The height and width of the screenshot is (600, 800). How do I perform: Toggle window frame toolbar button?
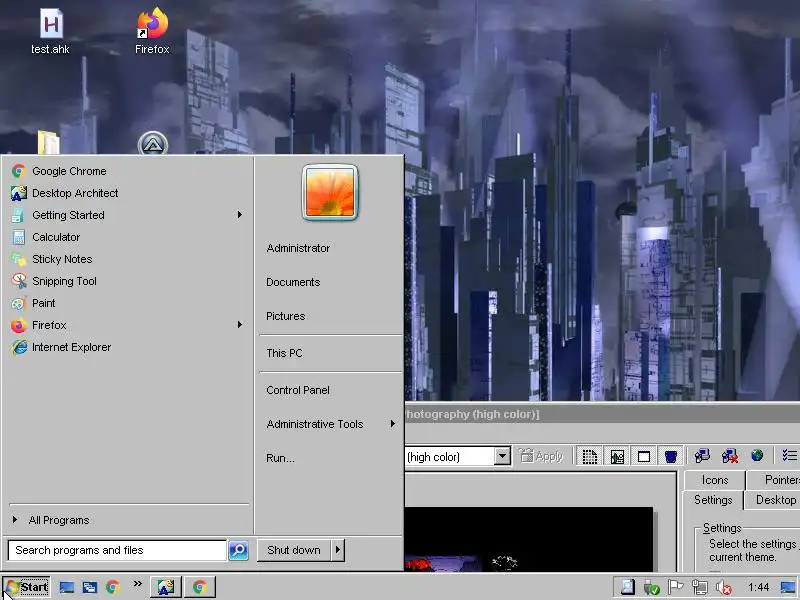[644, 456]
